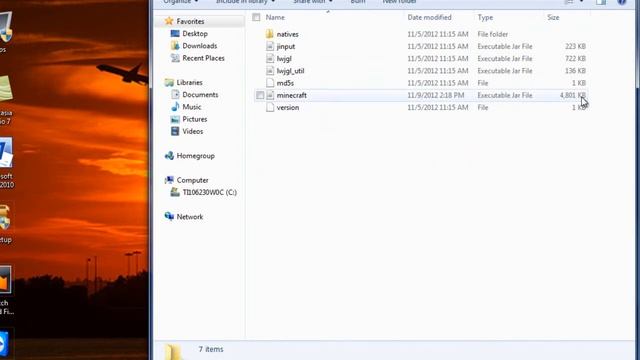Click the '11/9/2012 2:18 PM' date cell
640x360 pixels.
tap(436, 95)
